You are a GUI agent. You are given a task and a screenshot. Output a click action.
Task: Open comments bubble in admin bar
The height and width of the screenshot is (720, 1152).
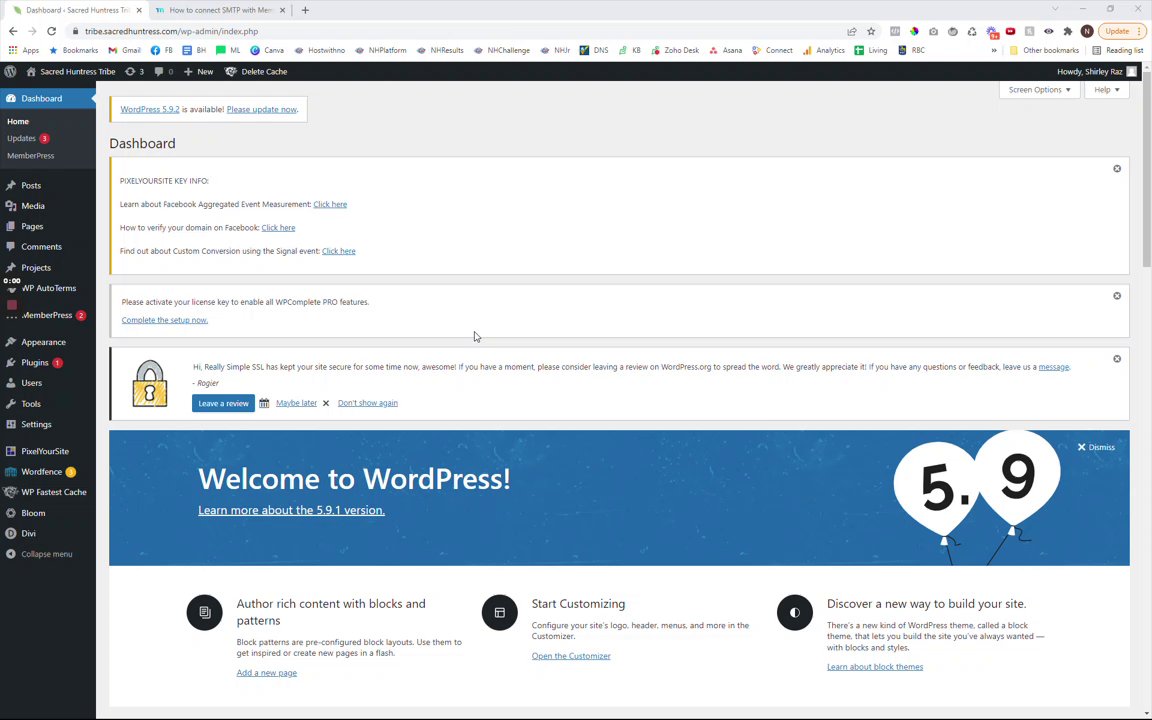(164, 71)
